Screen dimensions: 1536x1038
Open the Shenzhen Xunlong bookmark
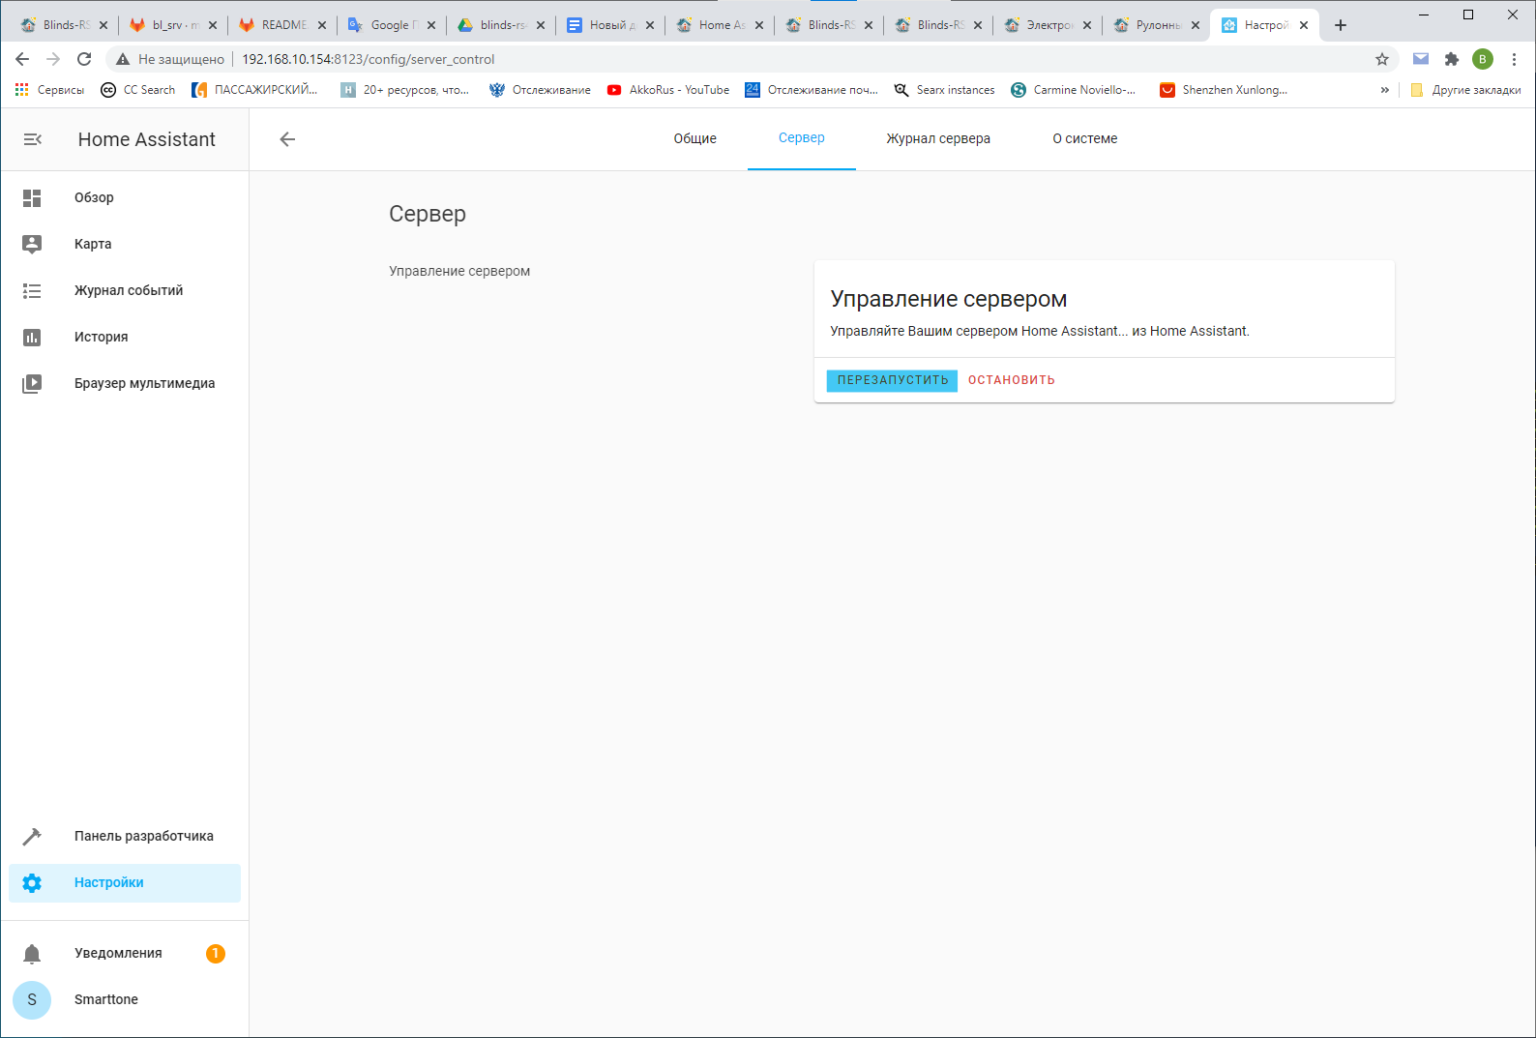click(1223, 90)
